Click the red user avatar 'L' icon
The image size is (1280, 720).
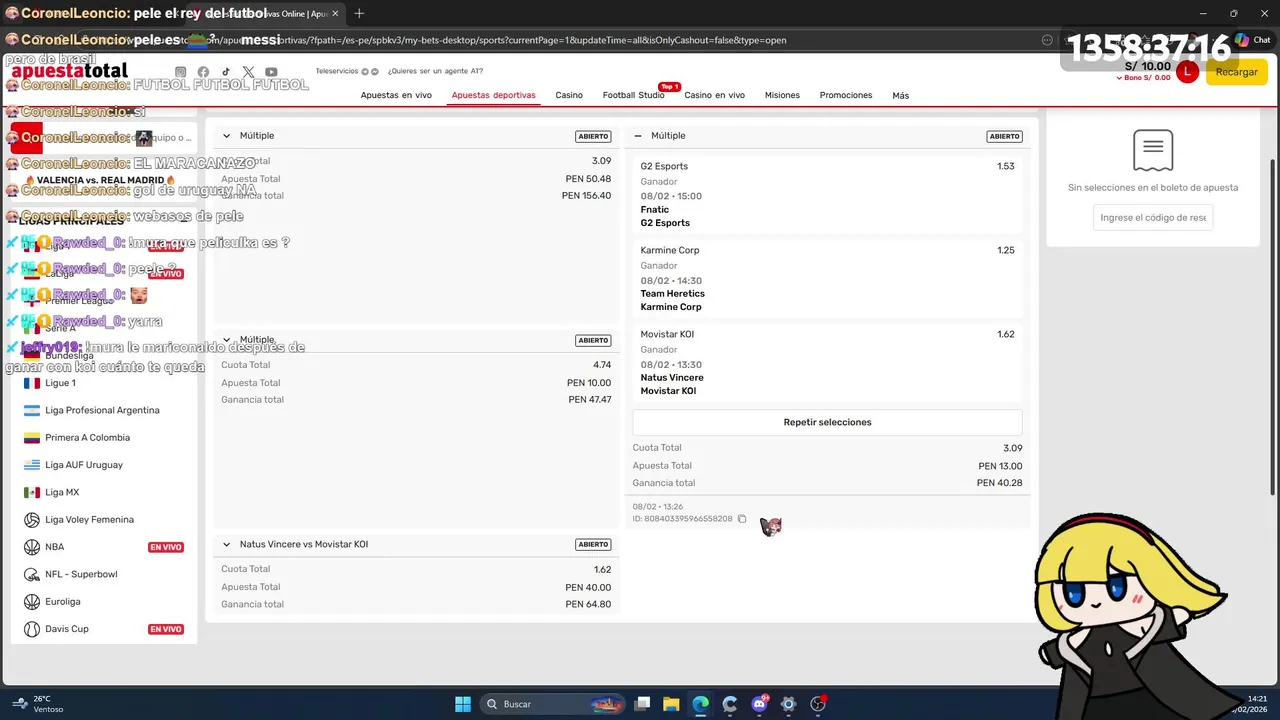[1187, 71]
